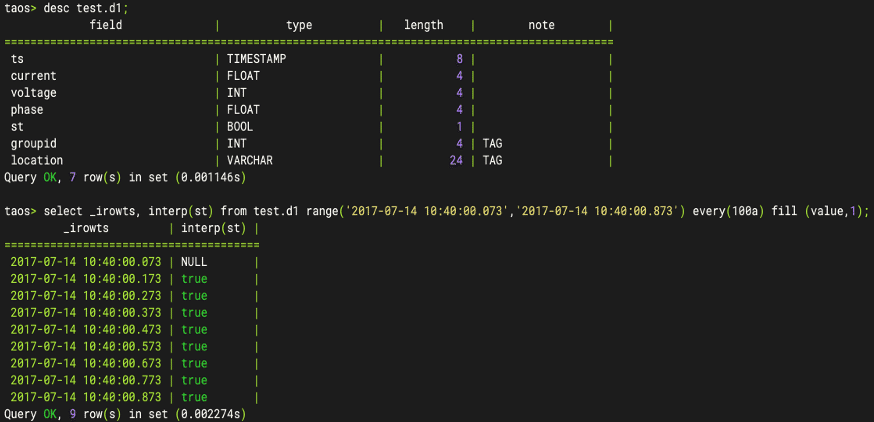Click the 'voltage' field name
Viewport: 874px width, 422px height.
click(x=34, y=93)
